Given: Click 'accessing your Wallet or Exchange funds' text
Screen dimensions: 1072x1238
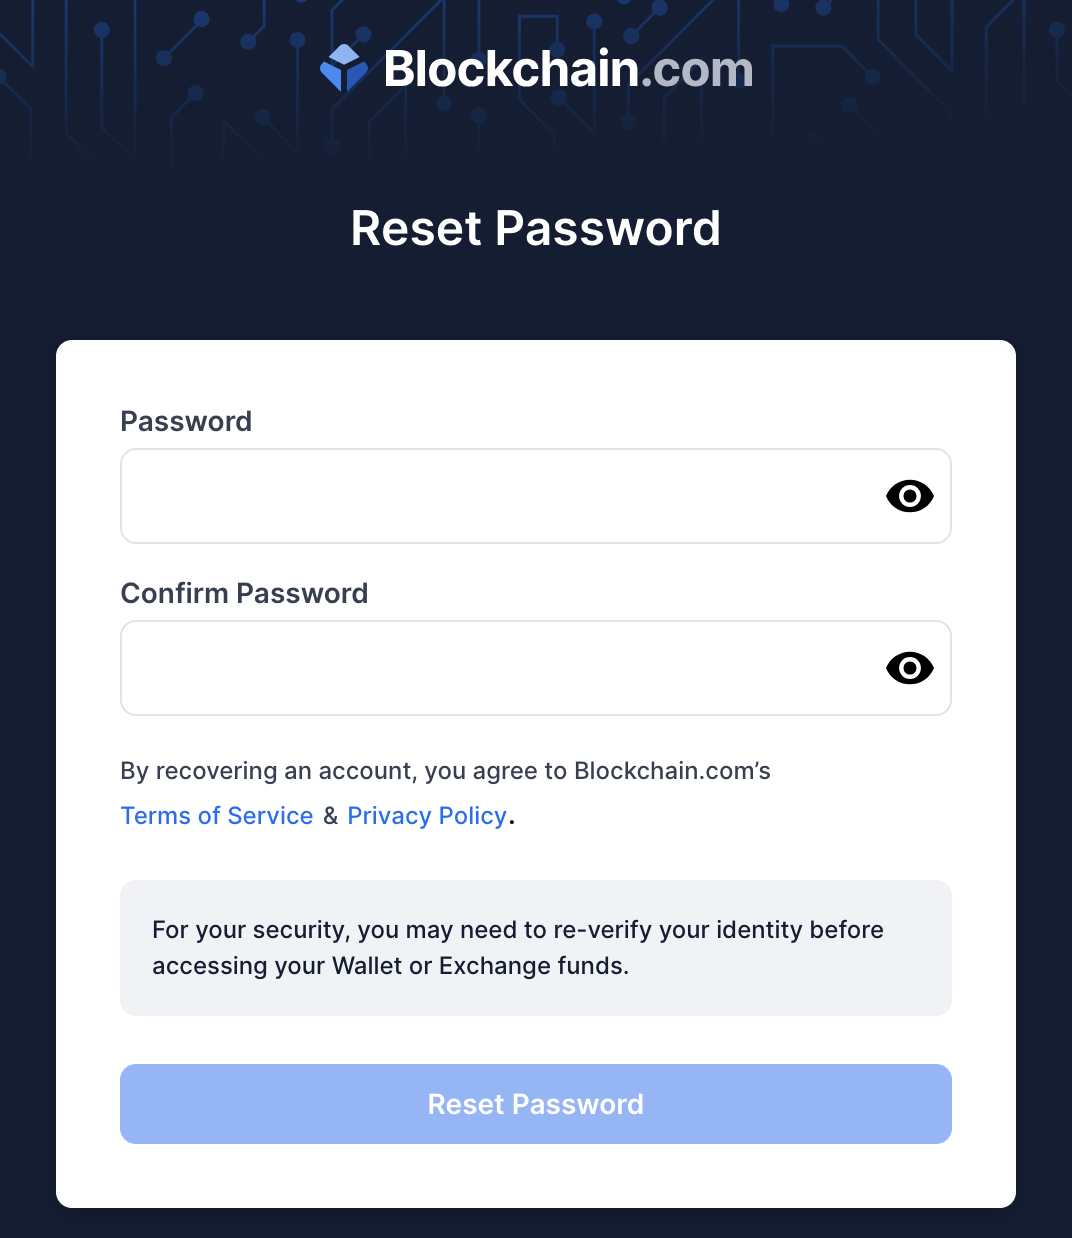Looking at the screenshot, I should pos(390,966).
